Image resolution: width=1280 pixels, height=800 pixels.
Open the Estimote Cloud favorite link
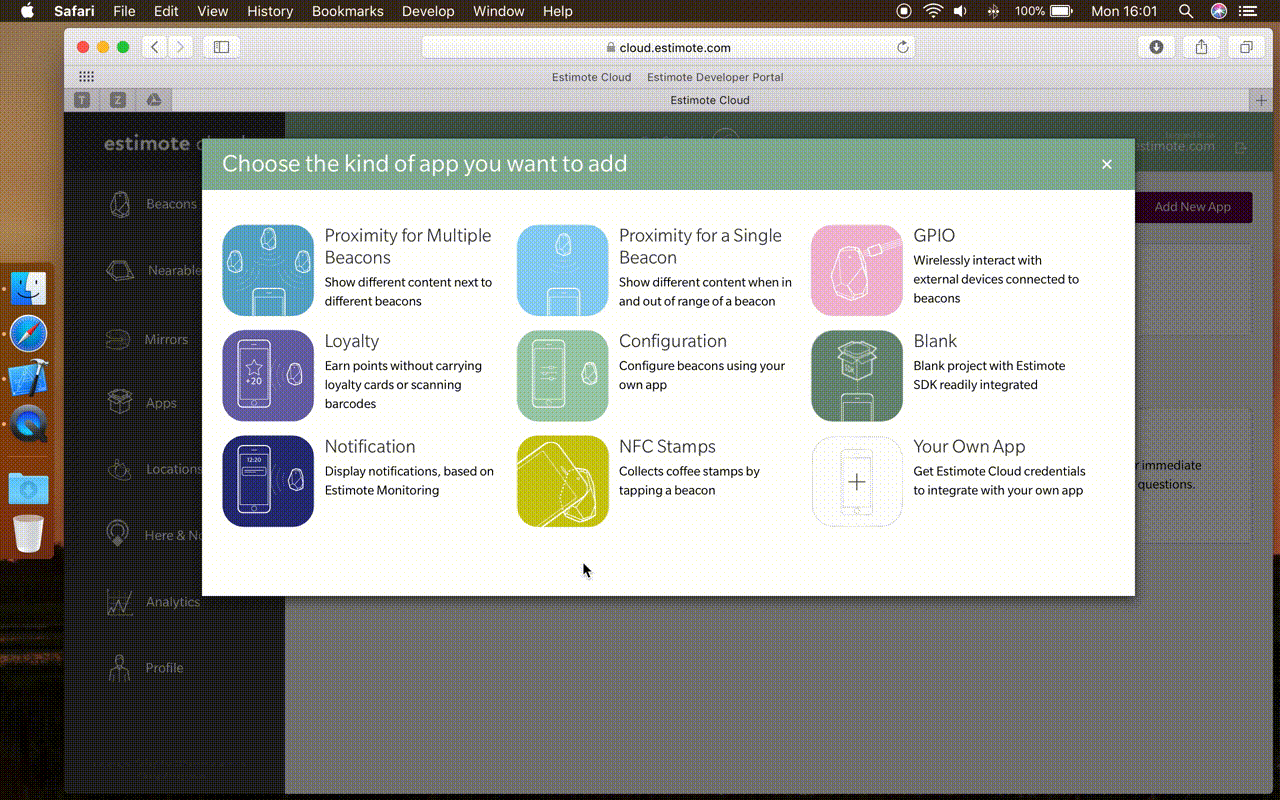(592, 77)
